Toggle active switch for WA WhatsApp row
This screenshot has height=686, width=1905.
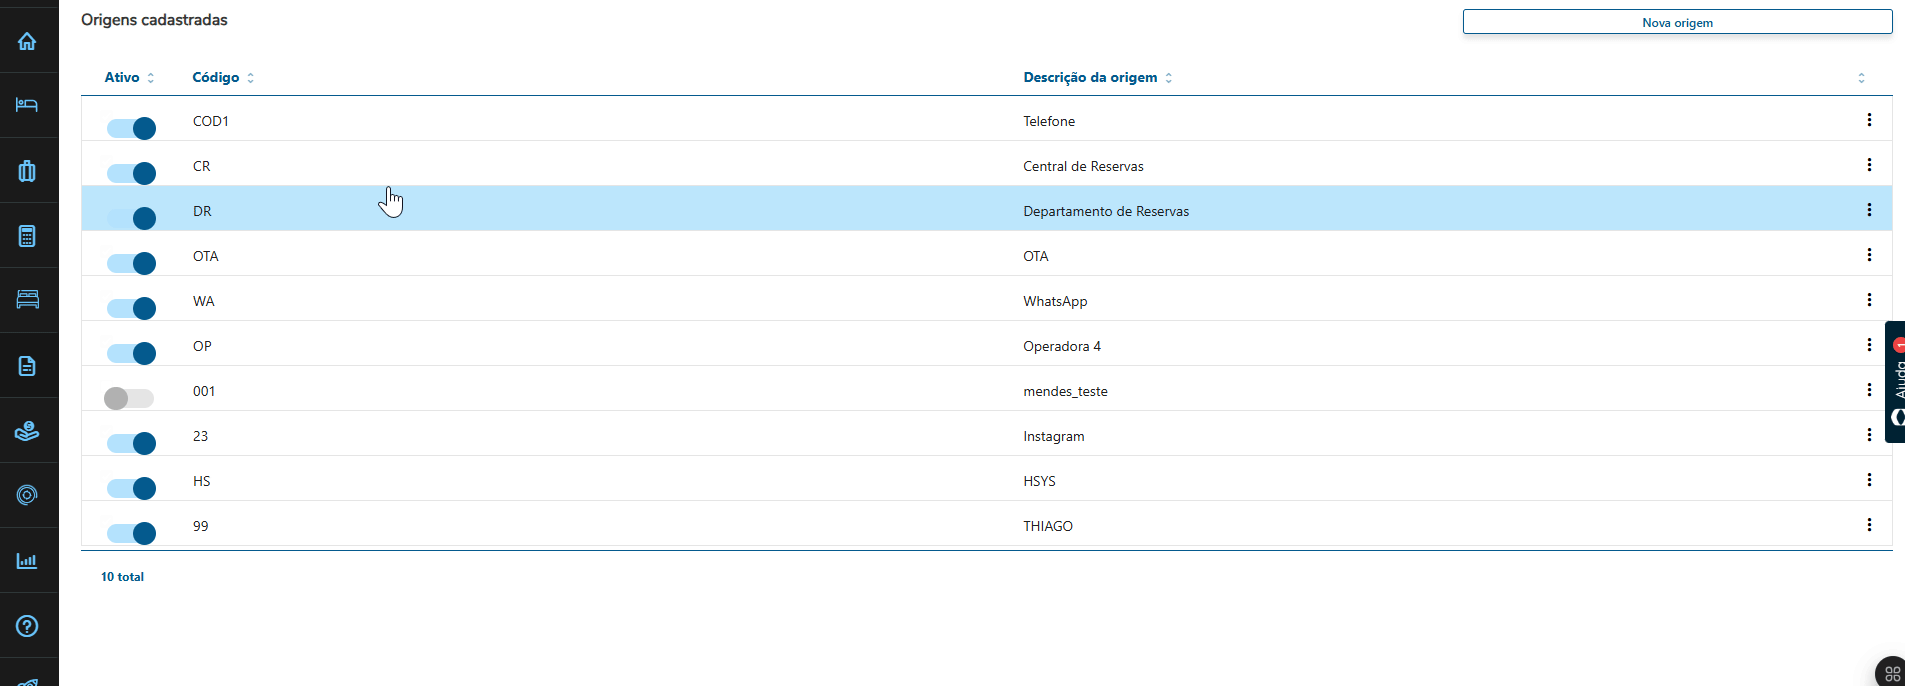pos(131,308)
